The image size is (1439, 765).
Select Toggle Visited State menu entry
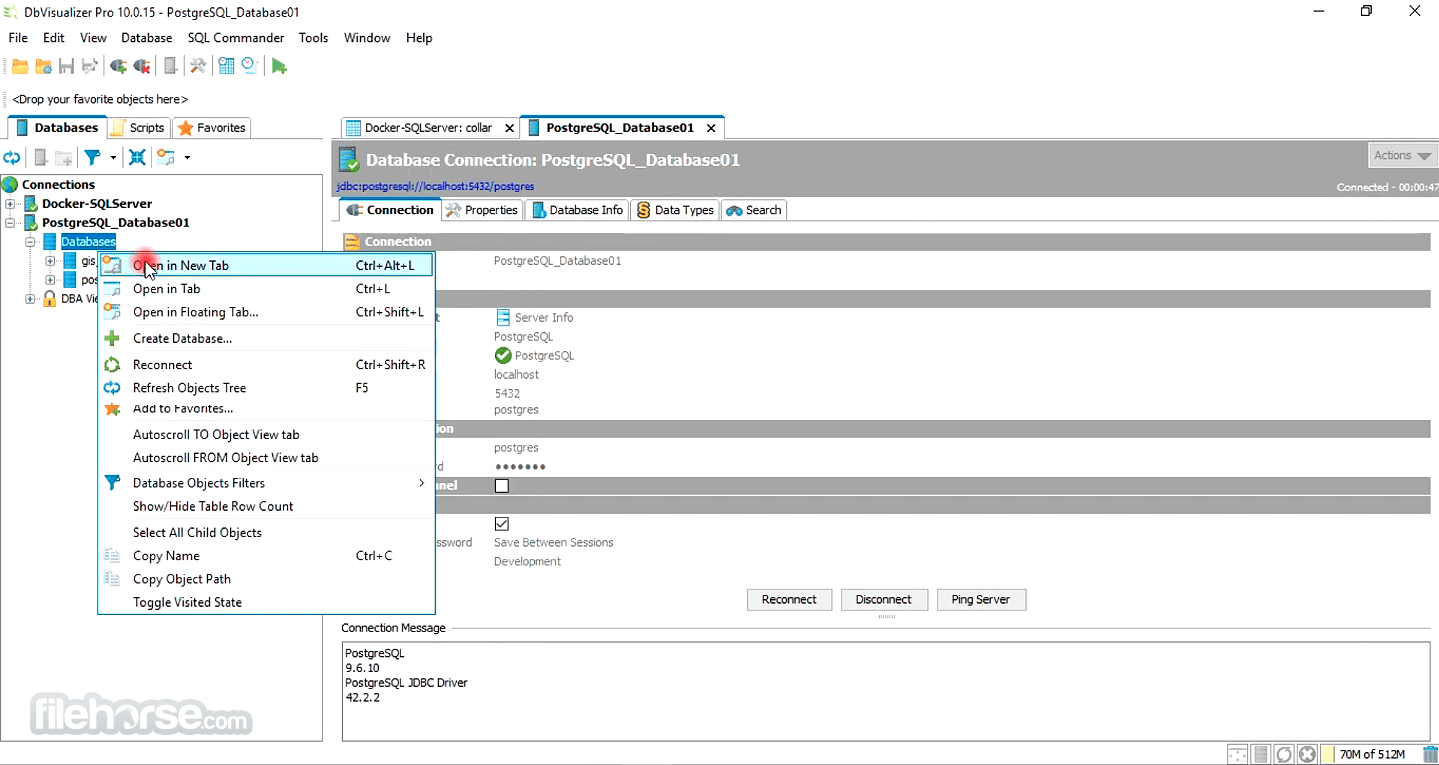(x=266, y=602)
